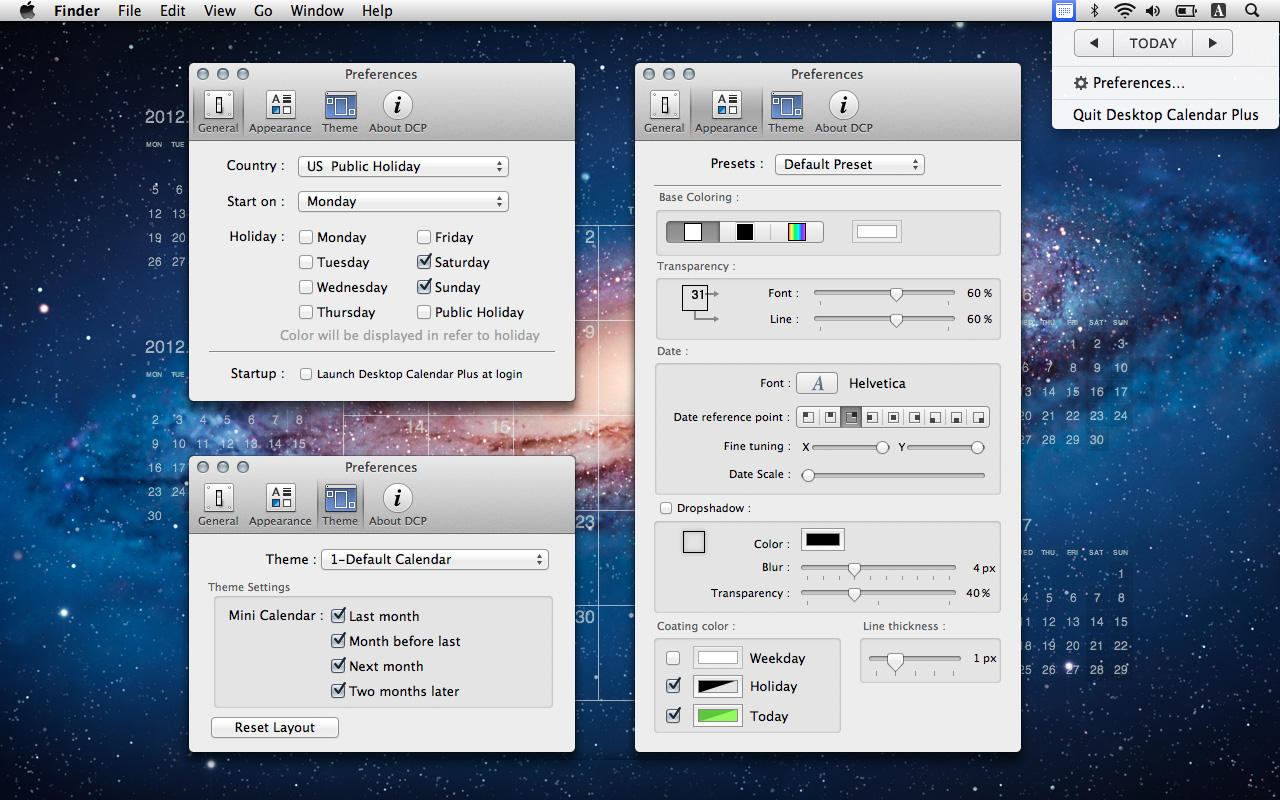Select the rainbow base coloring option
The height and width of the screenshot is (800, 1280).
(x=796, y=232)
